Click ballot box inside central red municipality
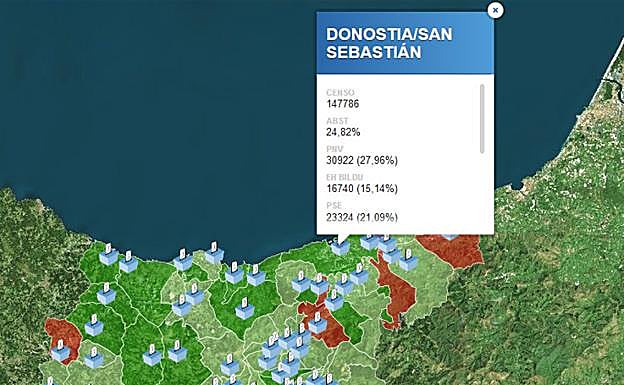Screen dimensions: 624x385 [318, 323]
